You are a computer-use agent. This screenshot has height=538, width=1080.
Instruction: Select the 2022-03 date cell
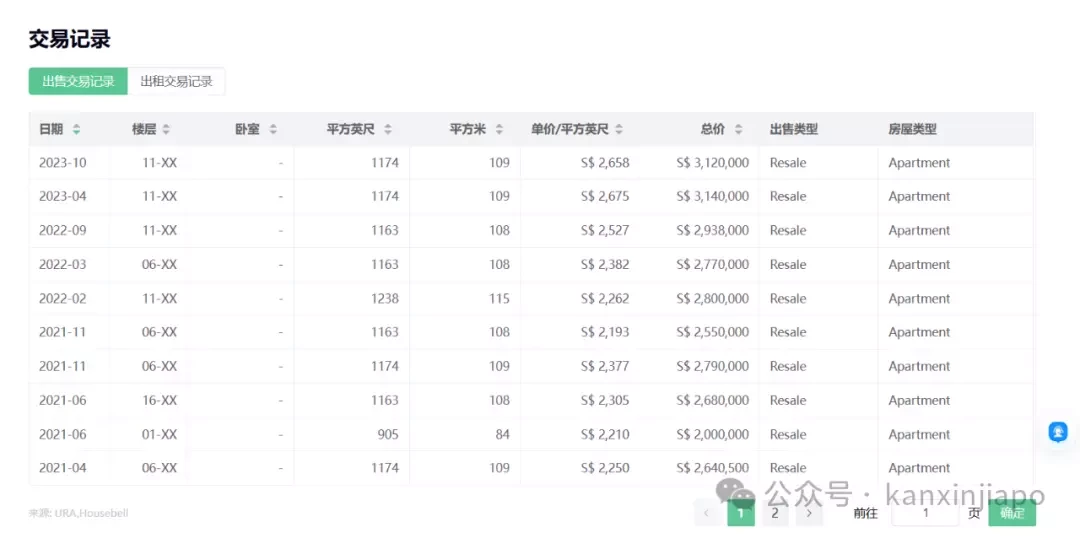(63, 265)
